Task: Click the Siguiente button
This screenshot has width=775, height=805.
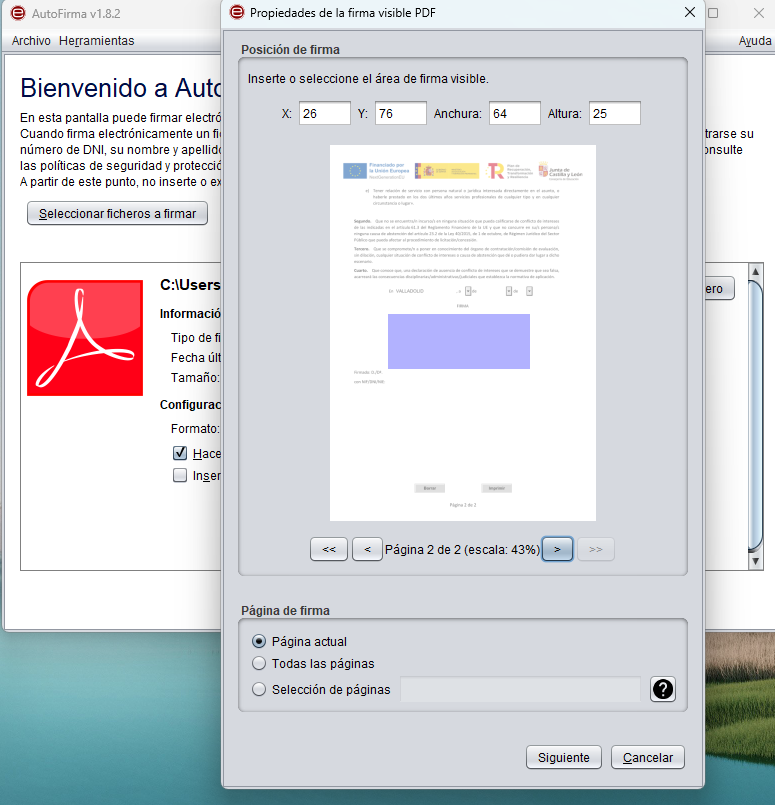Action: pyautogui.click(x=564, y=757)
